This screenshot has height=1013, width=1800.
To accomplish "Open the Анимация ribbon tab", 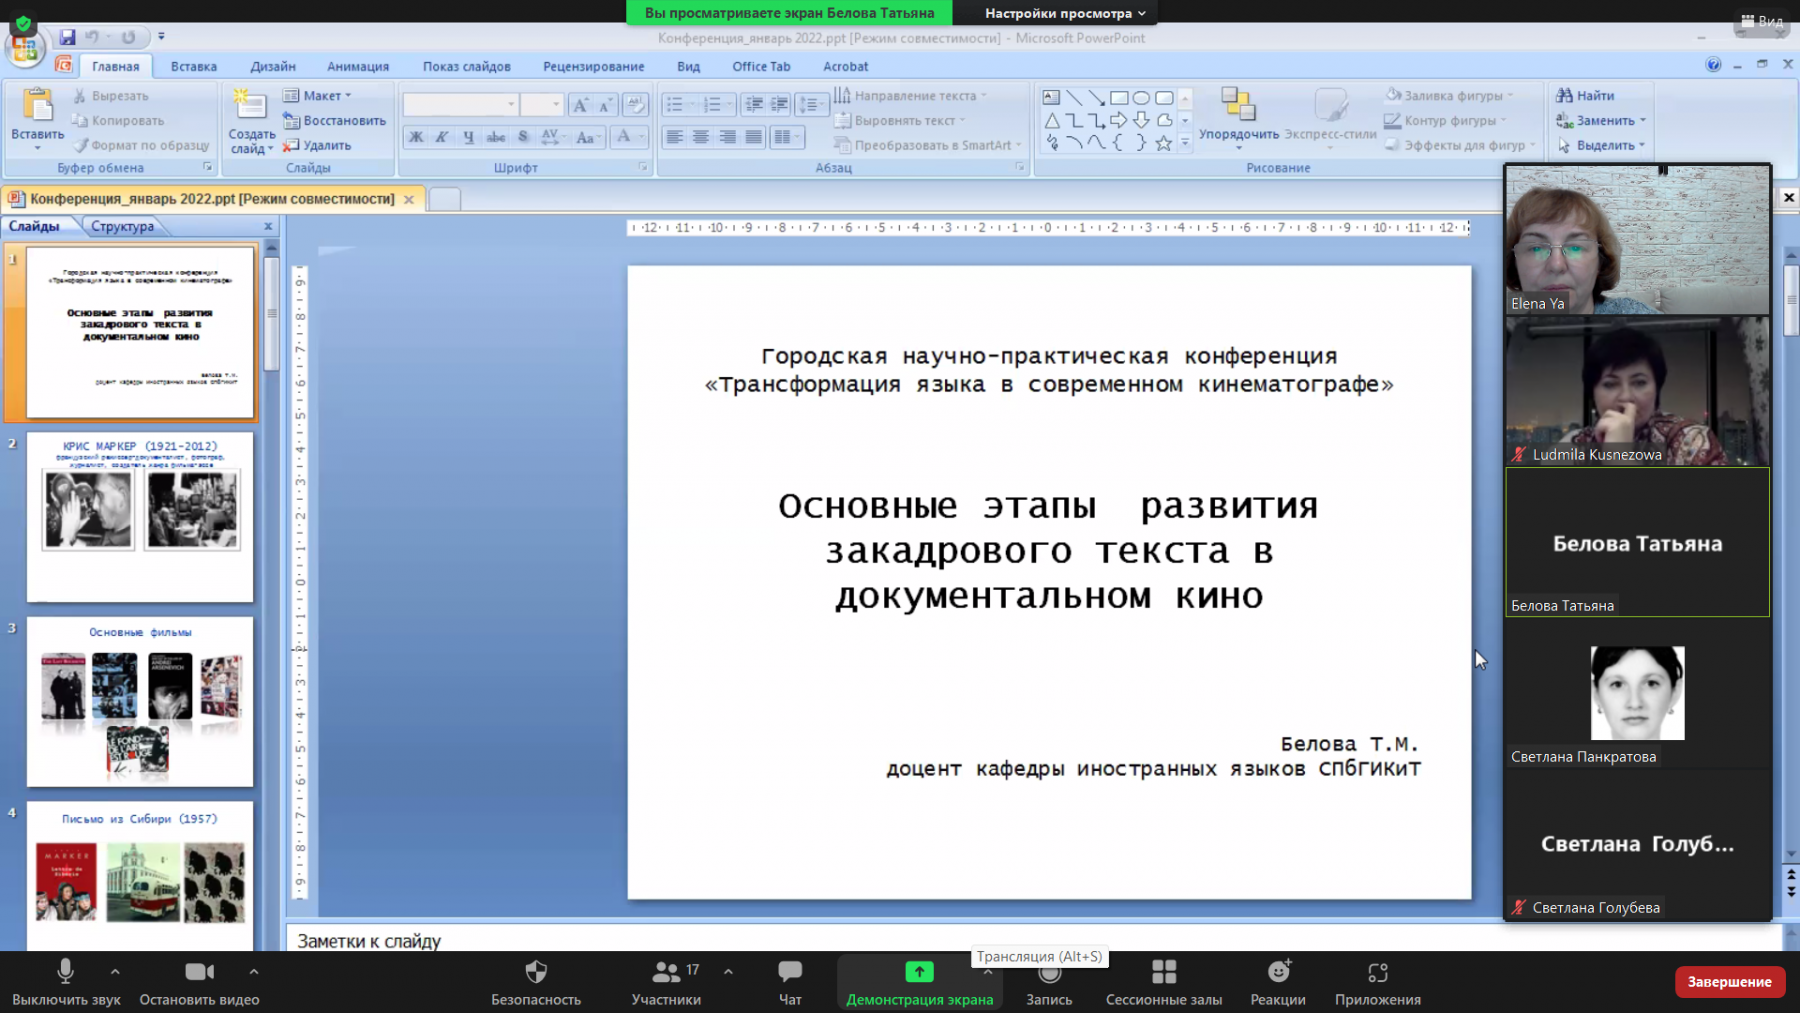I will pyautogui.click(x=358, y=66).
